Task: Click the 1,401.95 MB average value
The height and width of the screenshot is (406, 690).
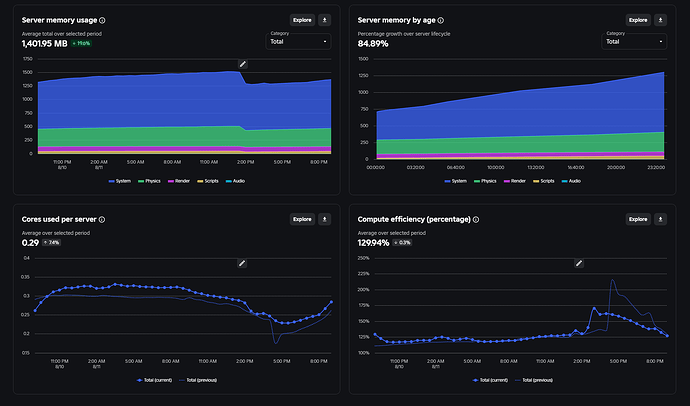Action: (44, 44)
